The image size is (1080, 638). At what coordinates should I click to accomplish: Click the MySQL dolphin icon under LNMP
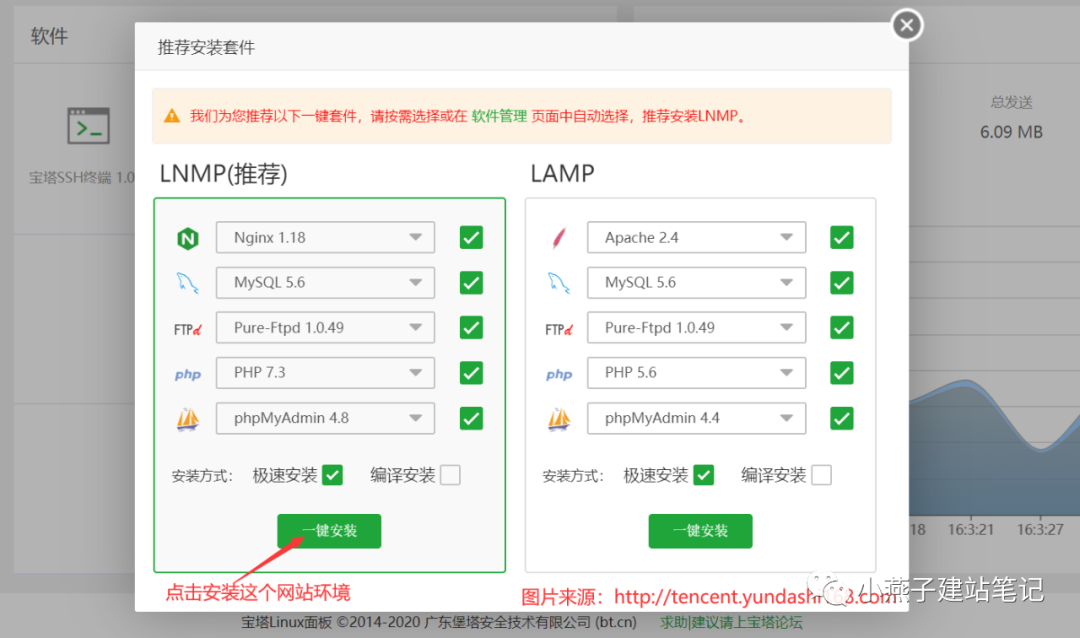pos(187,282)
